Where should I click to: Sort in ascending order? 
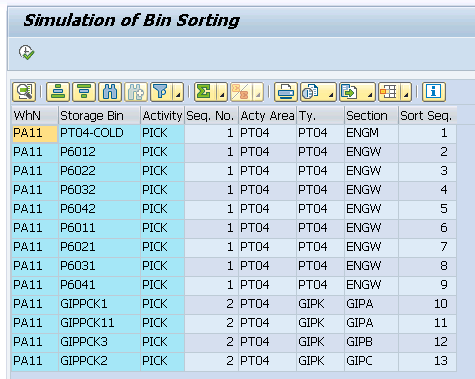pos(58,92)
